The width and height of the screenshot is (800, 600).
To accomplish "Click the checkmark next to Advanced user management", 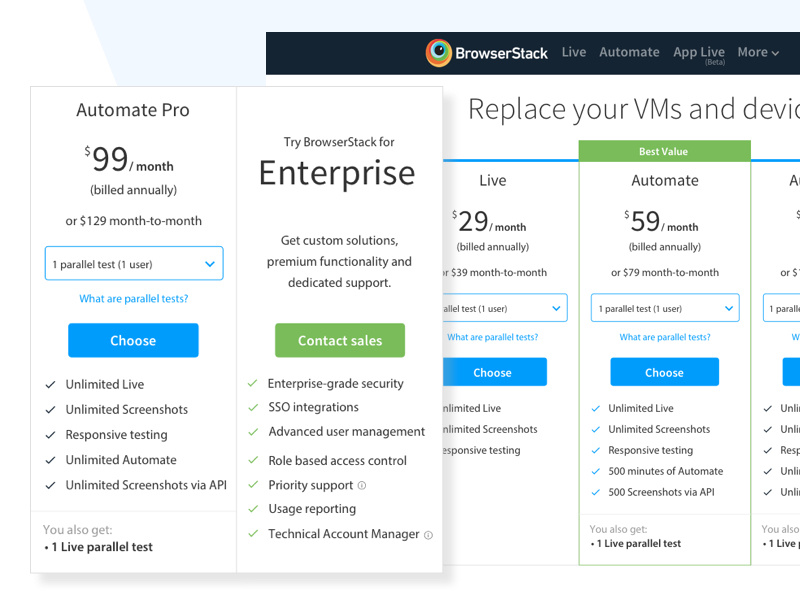I will coord(254,431).
